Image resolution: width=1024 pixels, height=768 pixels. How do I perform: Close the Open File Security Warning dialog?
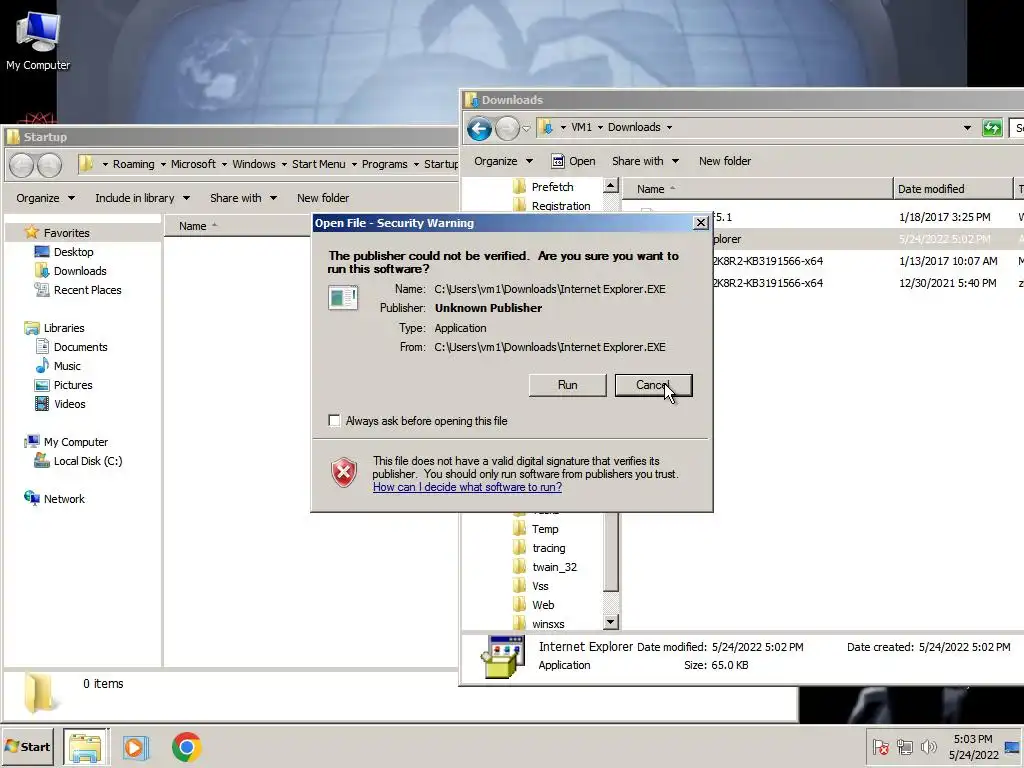700,223
